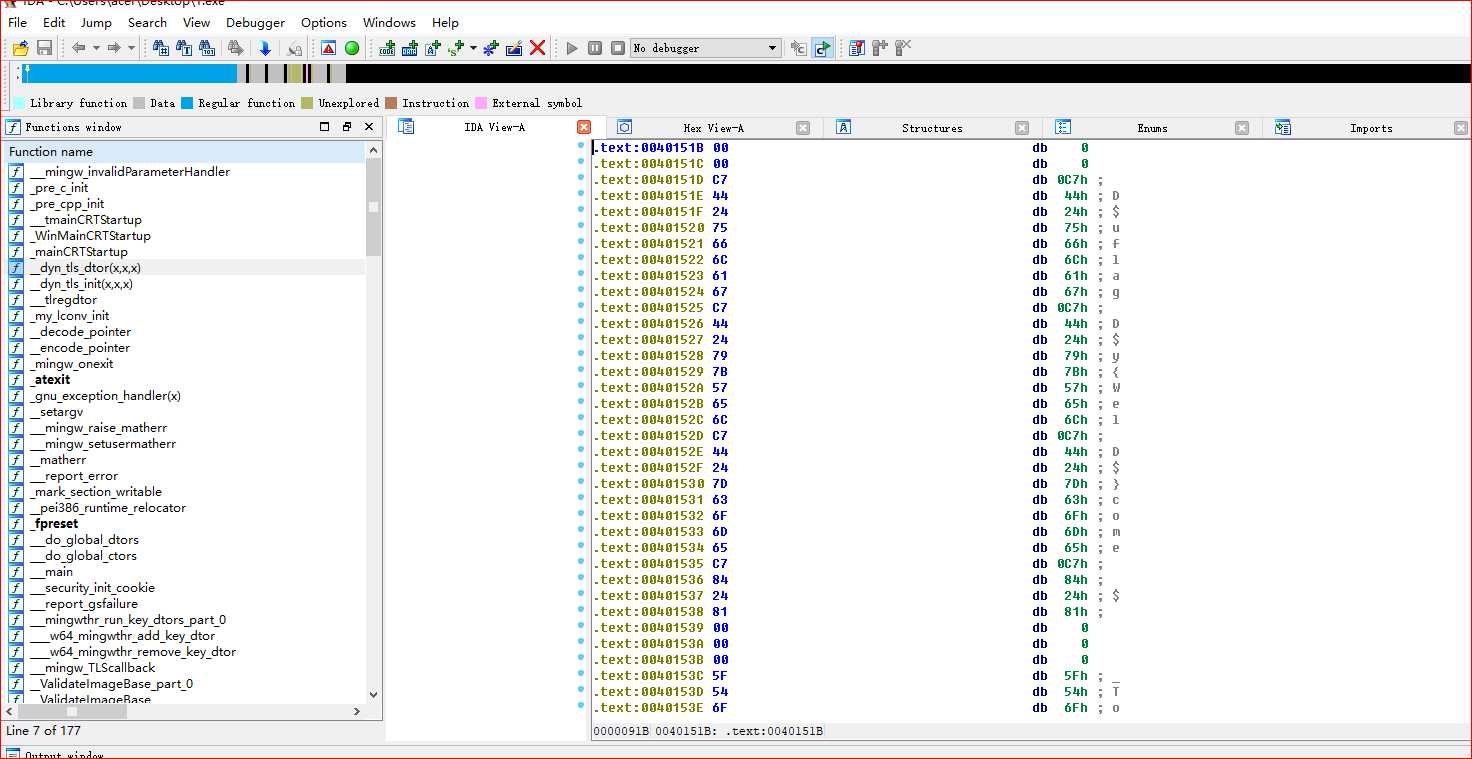Click Unexplored legend color swatch
This screenshot has height=759, width=1472.
[308, 103]
